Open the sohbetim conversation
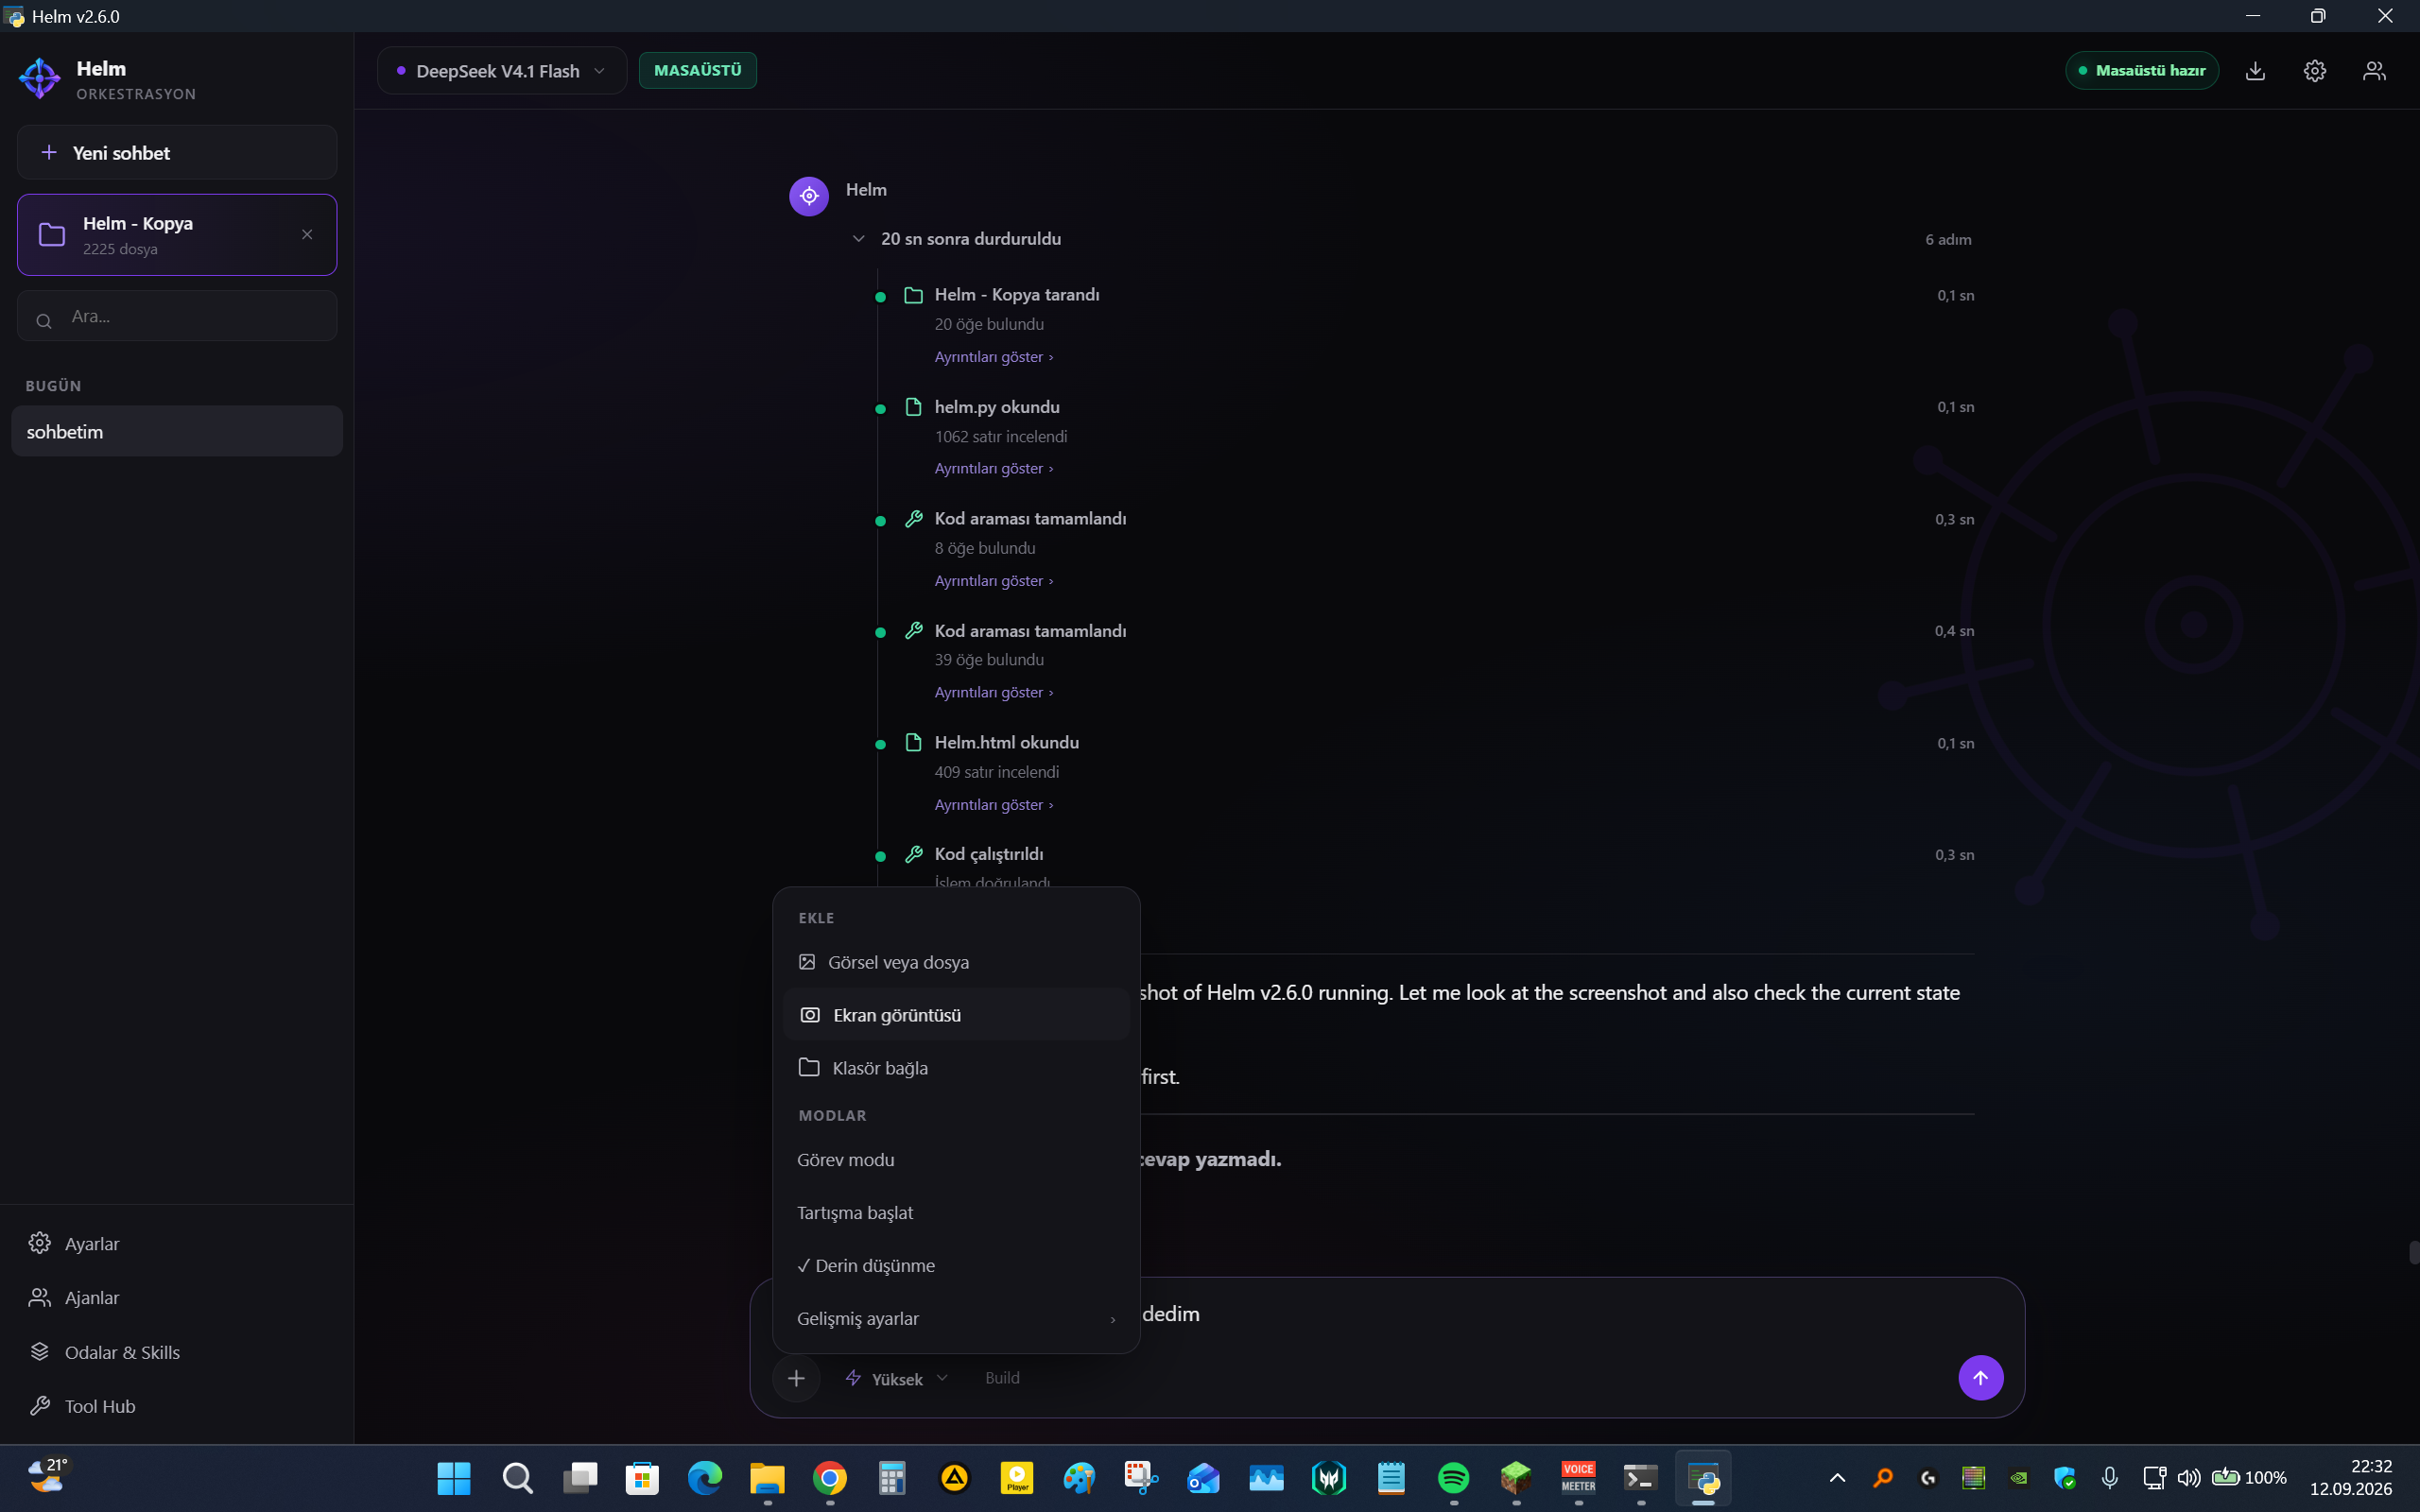Image resolution: width=2420 pixels, height=1512 pixels. pos(176,432)
